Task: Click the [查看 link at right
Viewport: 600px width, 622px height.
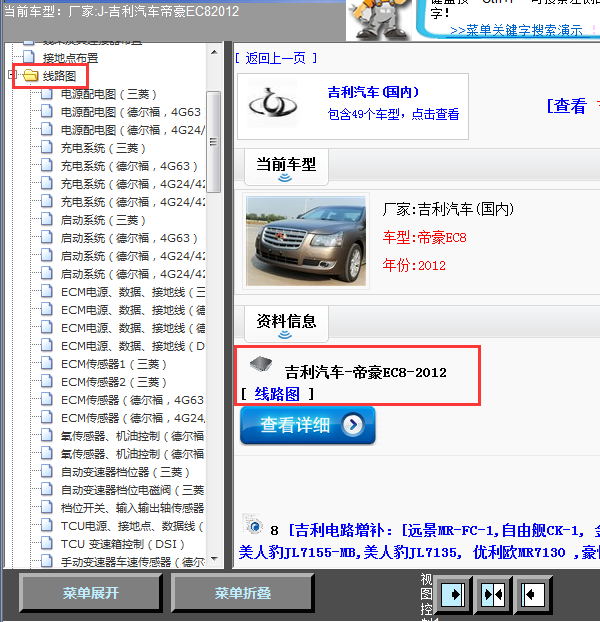Action: [x=566, y=106]
